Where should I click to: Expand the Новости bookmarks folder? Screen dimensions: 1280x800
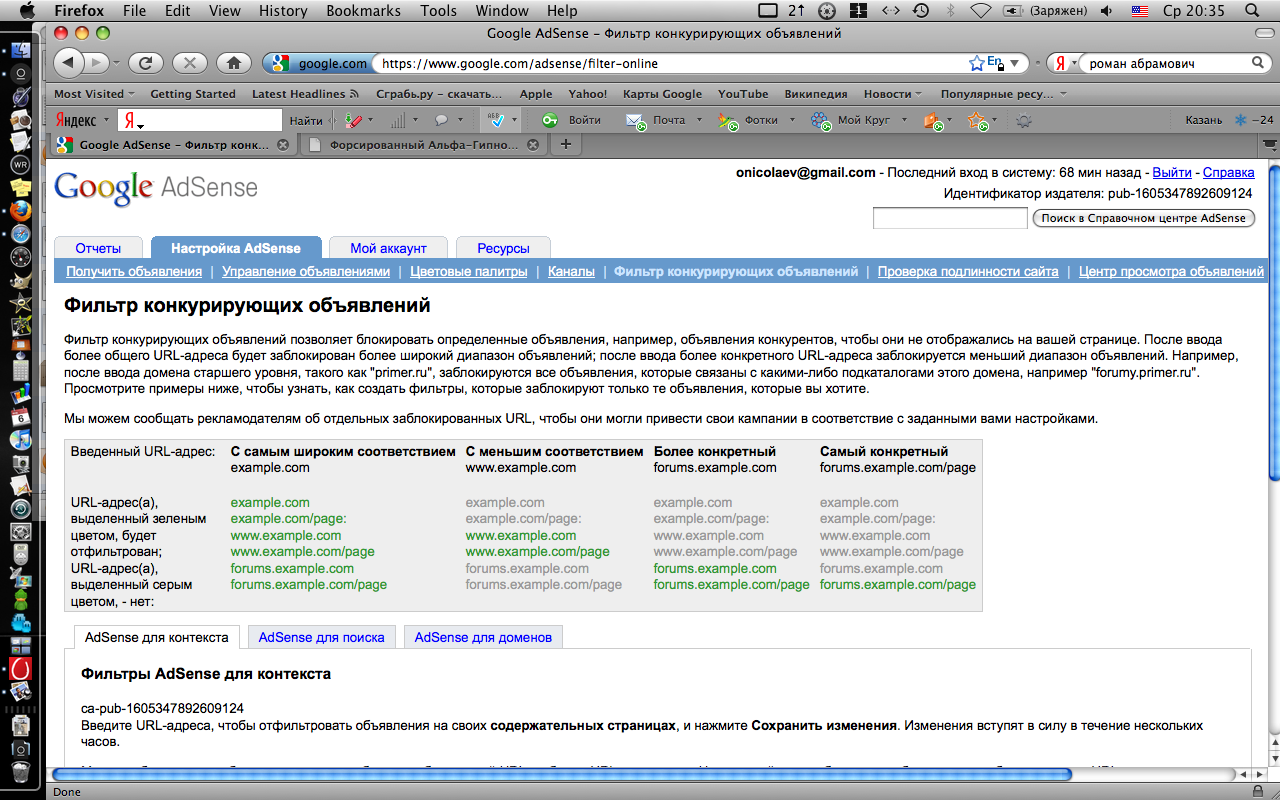(893, 94)
